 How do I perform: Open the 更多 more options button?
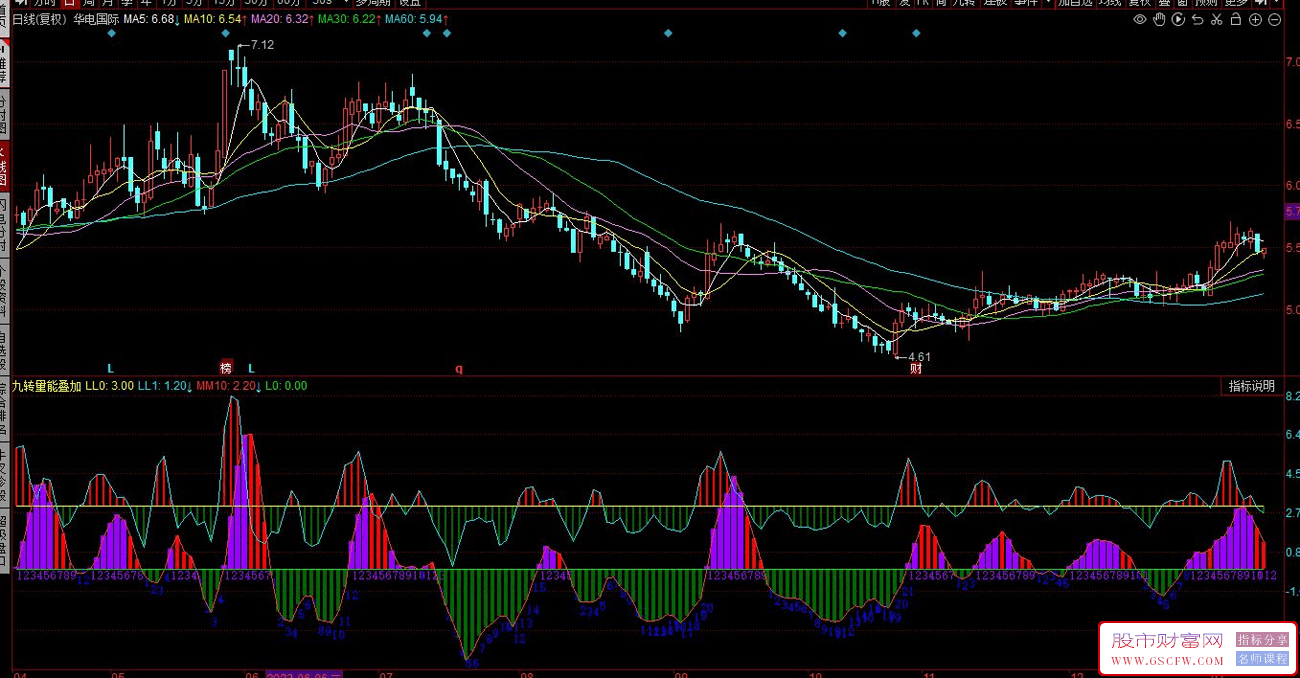(x=1235, y=4)
